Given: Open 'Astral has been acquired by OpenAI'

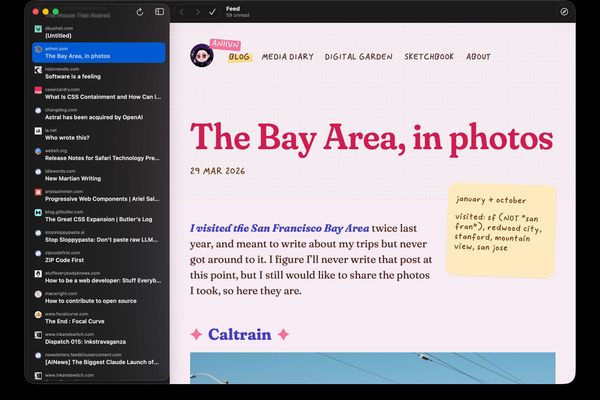Looking at the screenshot, I should click(99, 114).
